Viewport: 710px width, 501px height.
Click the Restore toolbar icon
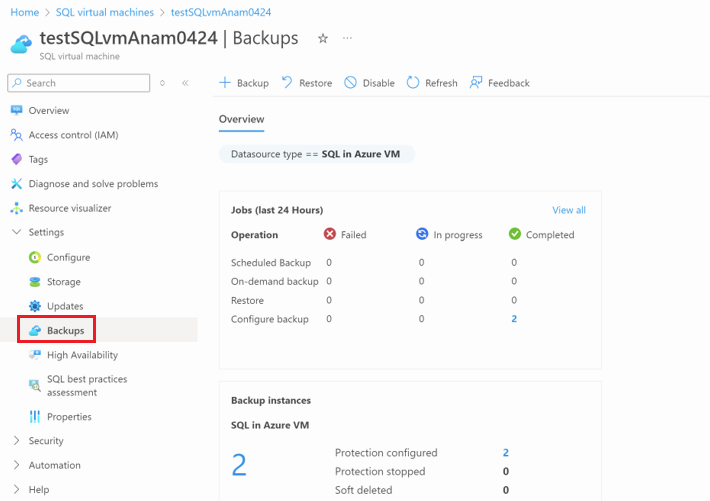pyautogui.click(x=288, y=83)
